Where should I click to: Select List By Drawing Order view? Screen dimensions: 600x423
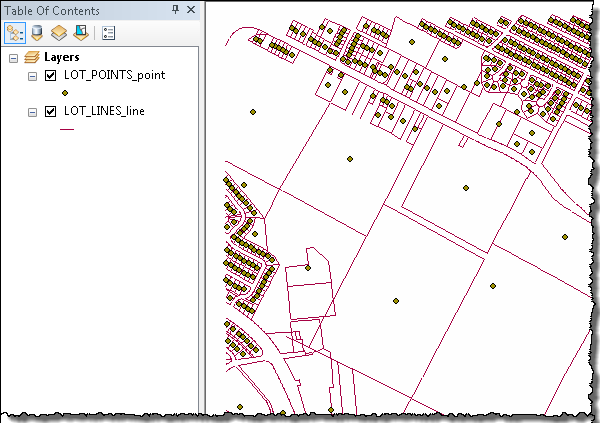click(x=15, y=32)
